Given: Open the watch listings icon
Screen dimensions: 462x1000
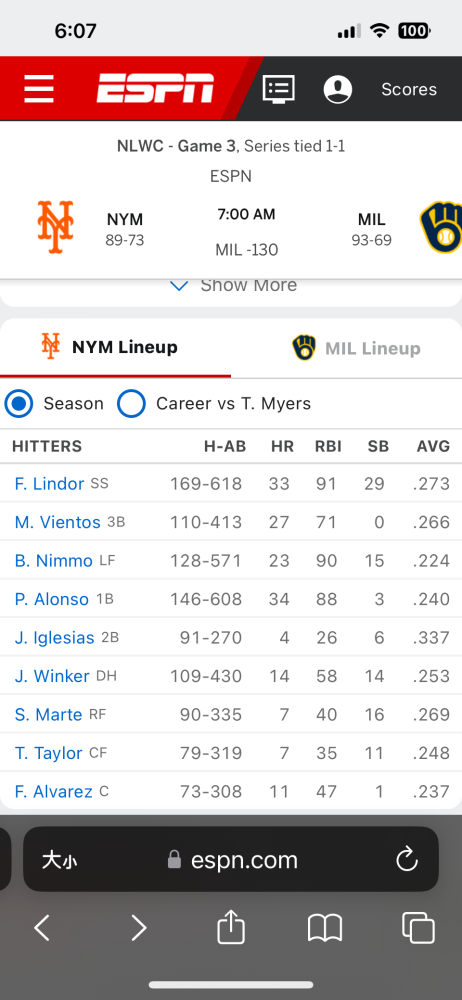Looking at the screenshot, I should (279, 89).
